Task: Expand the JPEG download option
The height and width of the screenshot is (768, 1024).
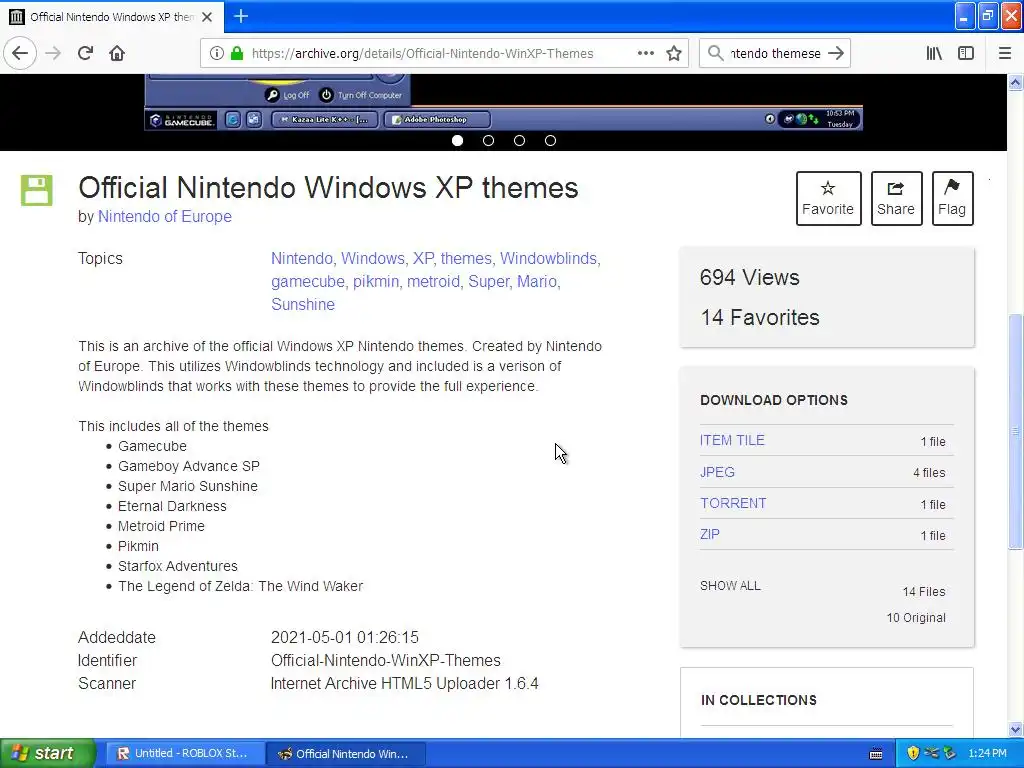Action: pyautogui.click(x=717, y=472)
